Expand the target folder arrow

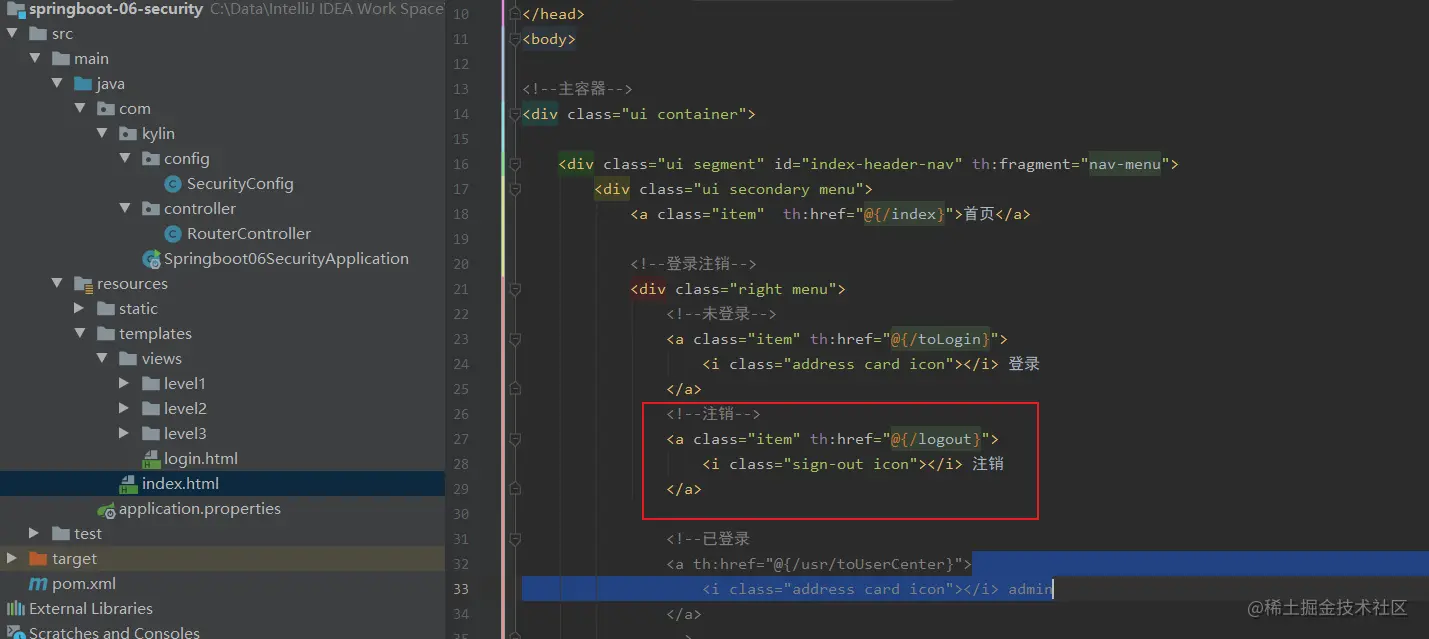click(x=12, y=559)
